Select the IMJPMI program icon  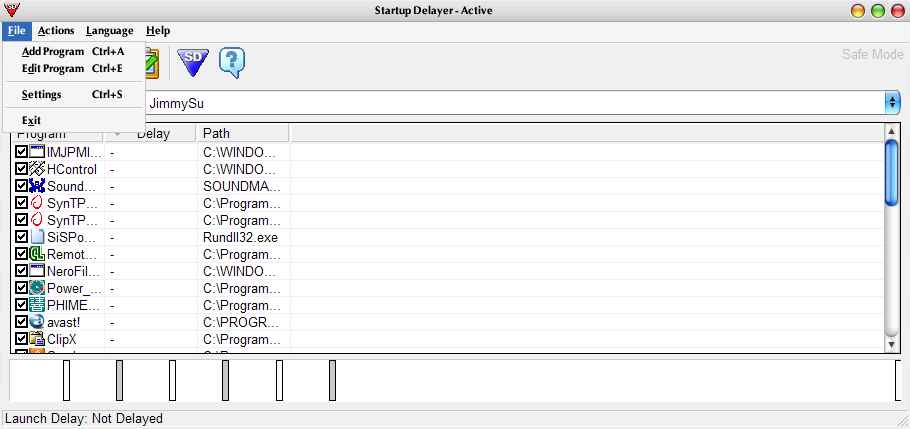point(37,152)
